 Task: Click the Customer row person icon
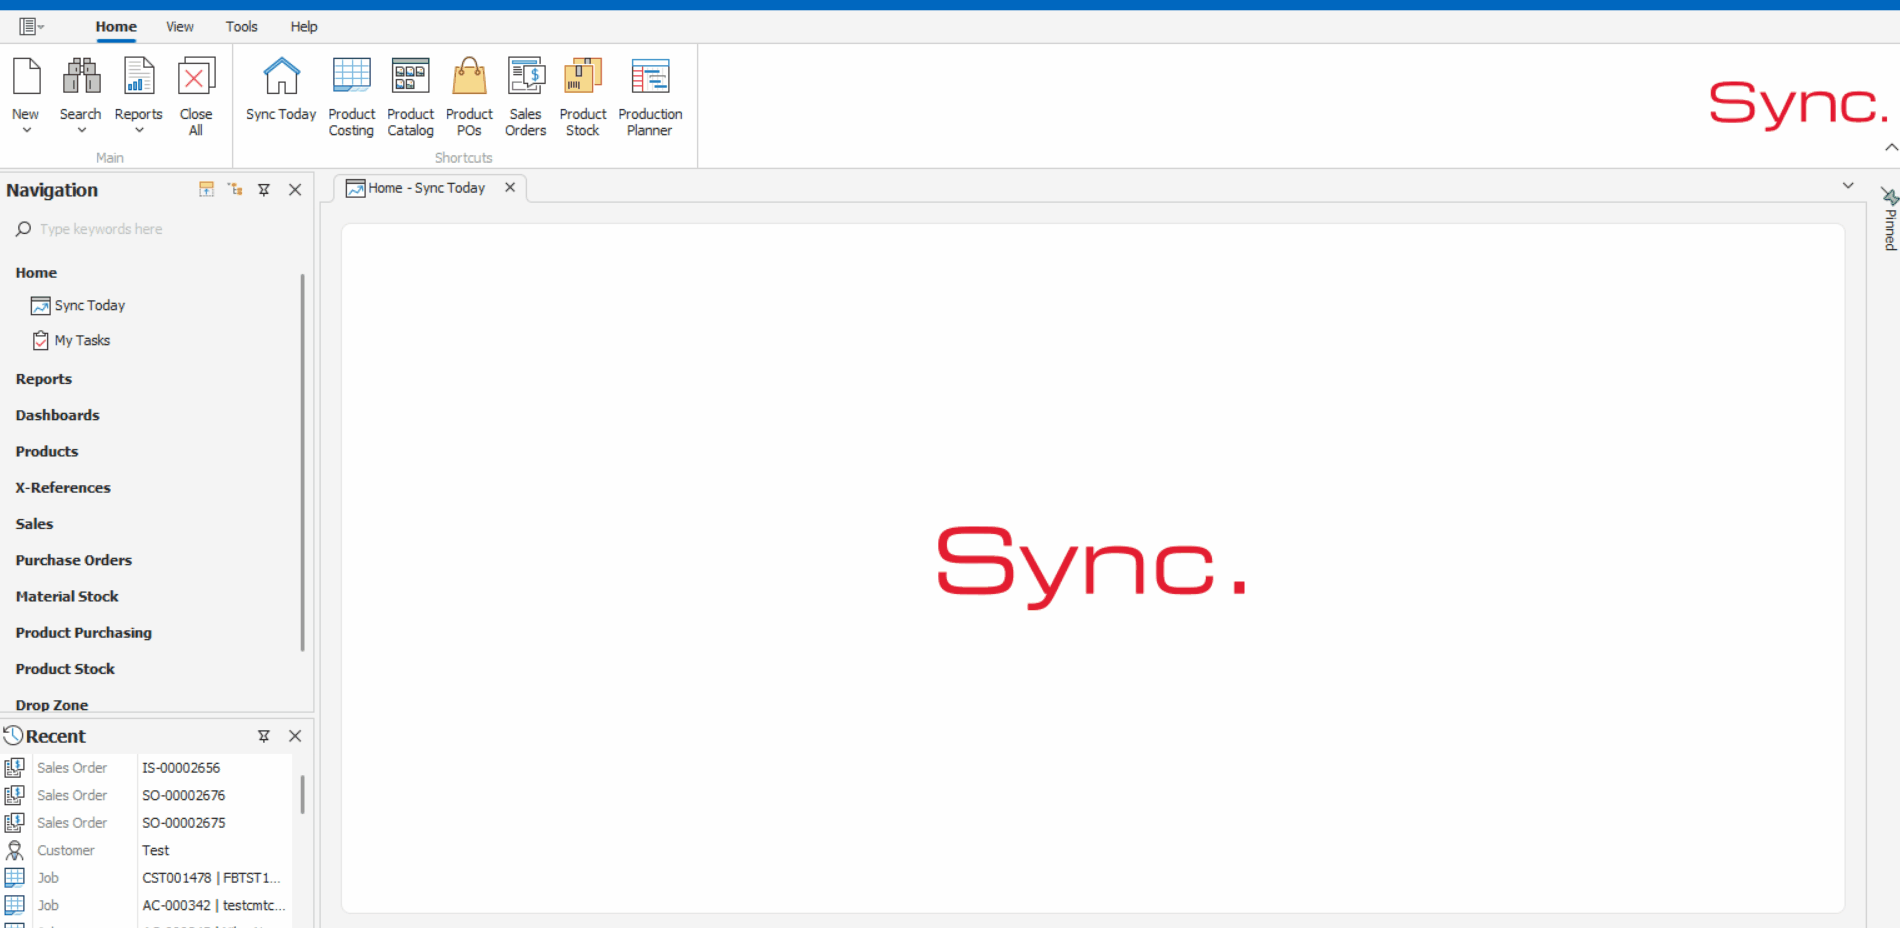pos(15,851)
